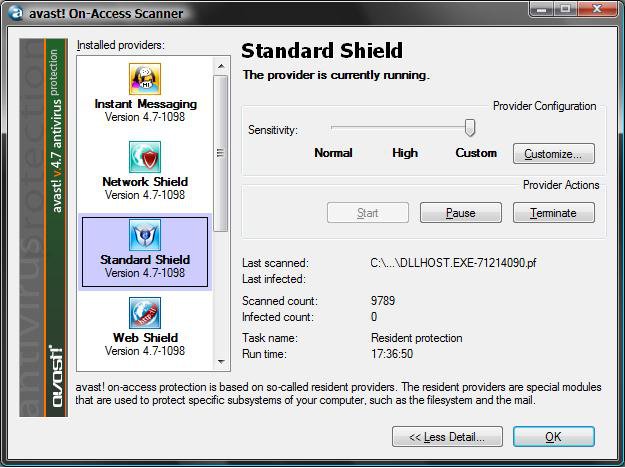Confirm with the OK button
625x468 pixels.
(554, 437)
